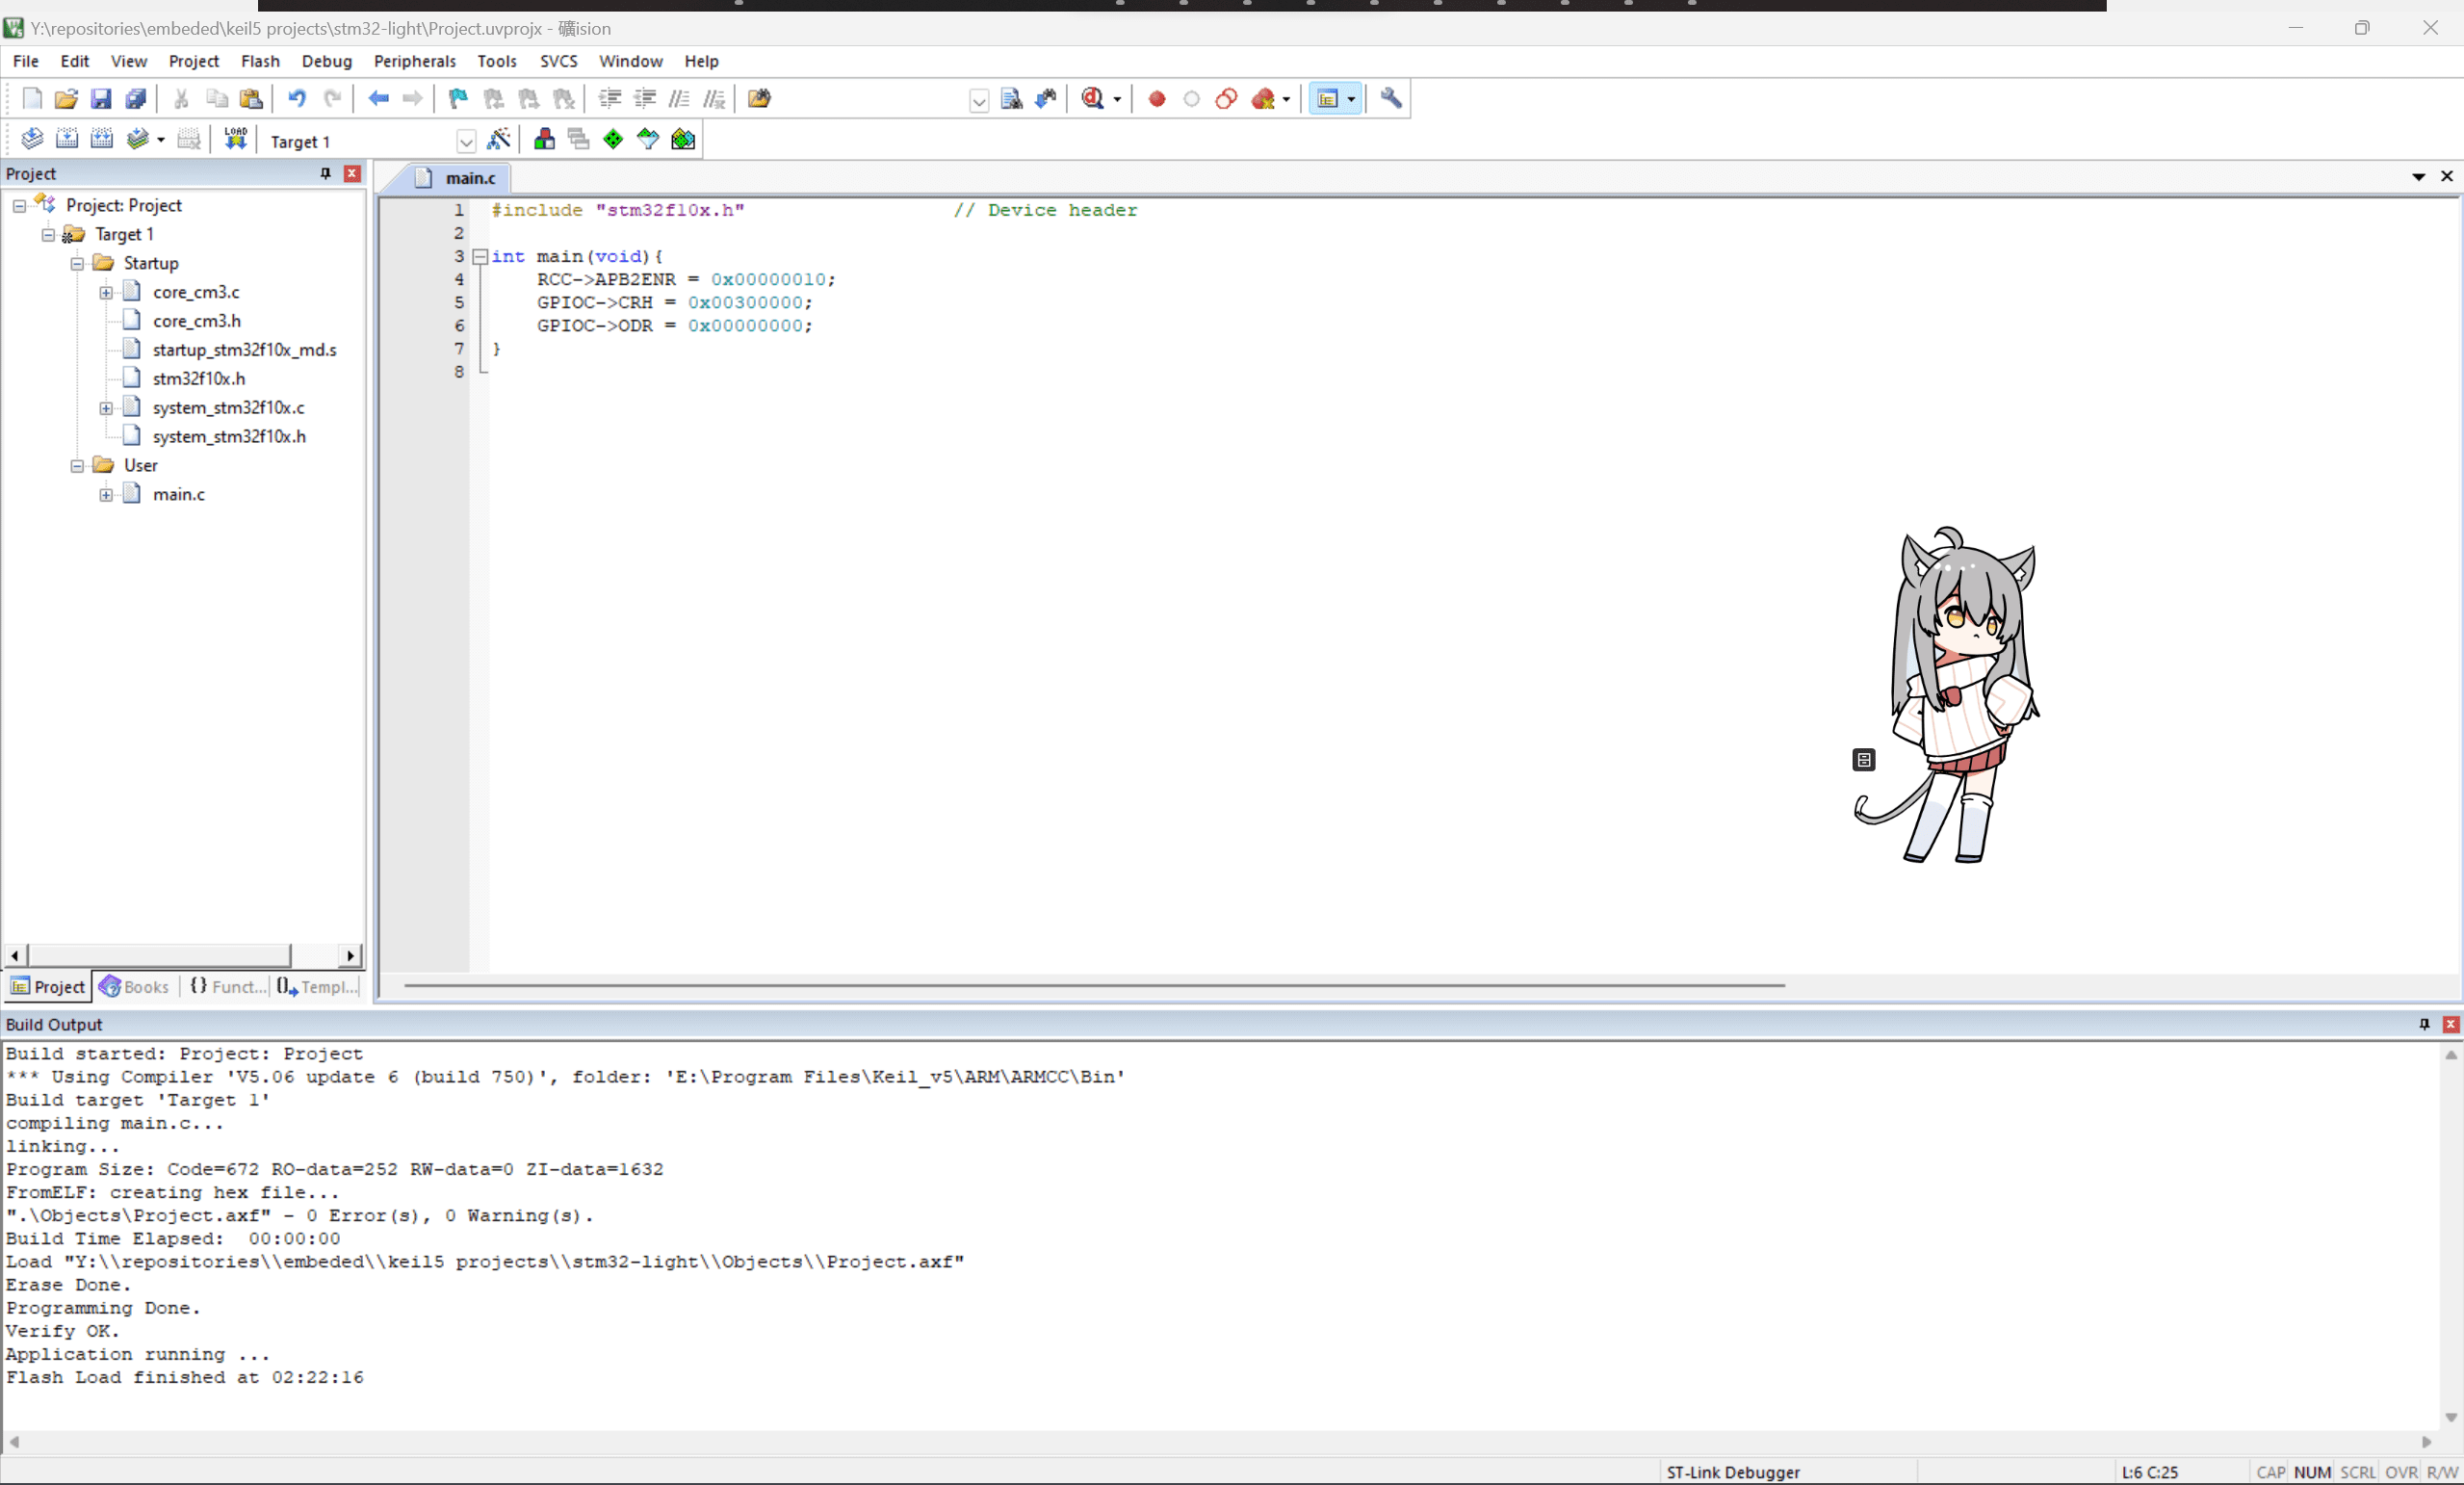Open the Debug menu
Viewport: 2464px width, 1485px height.
[327, 61]
